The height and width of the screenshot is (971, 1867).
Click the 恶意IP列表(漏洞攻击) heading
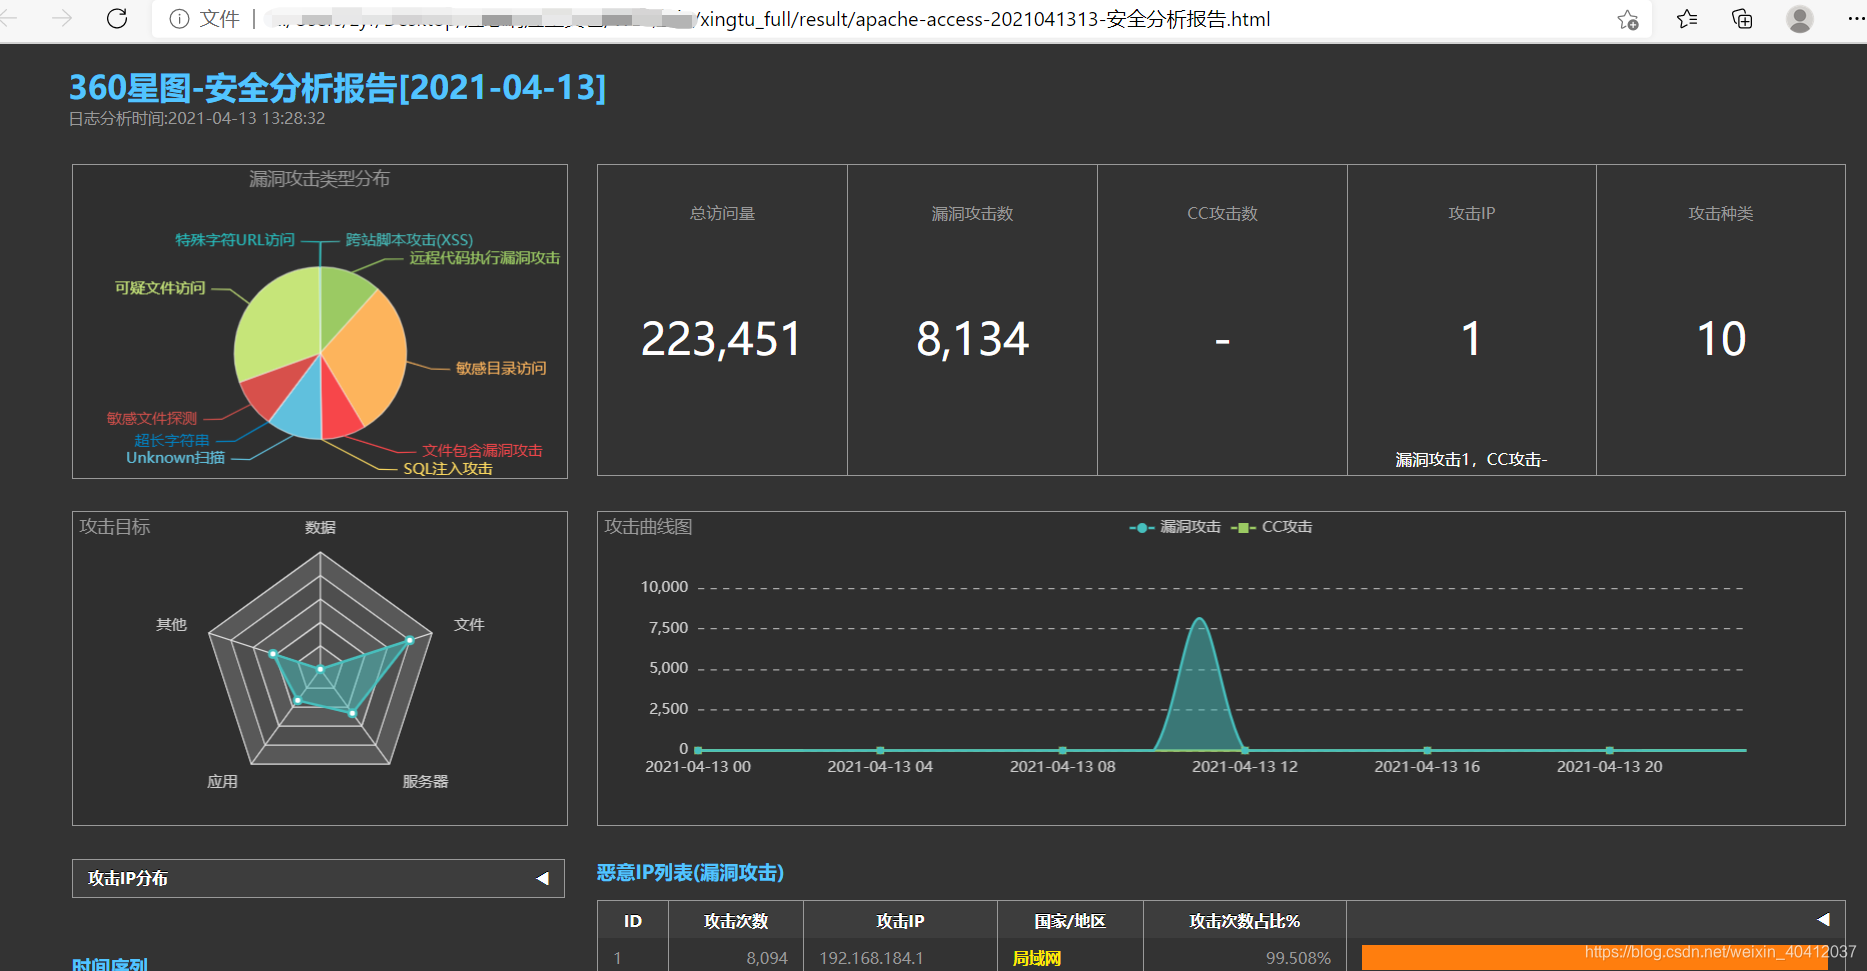click(690, 872)
